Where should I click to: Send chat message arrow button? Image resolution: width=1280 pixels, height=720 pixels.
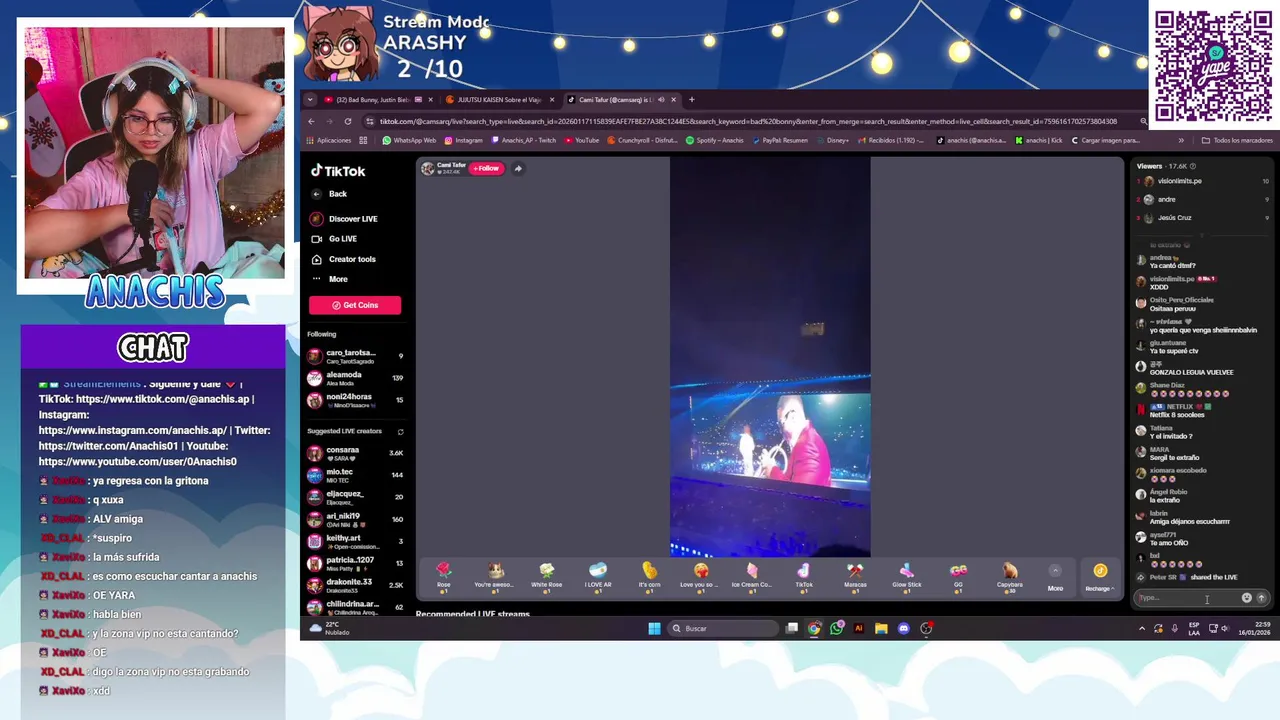pyautogui.click(x=1261, y=598)
